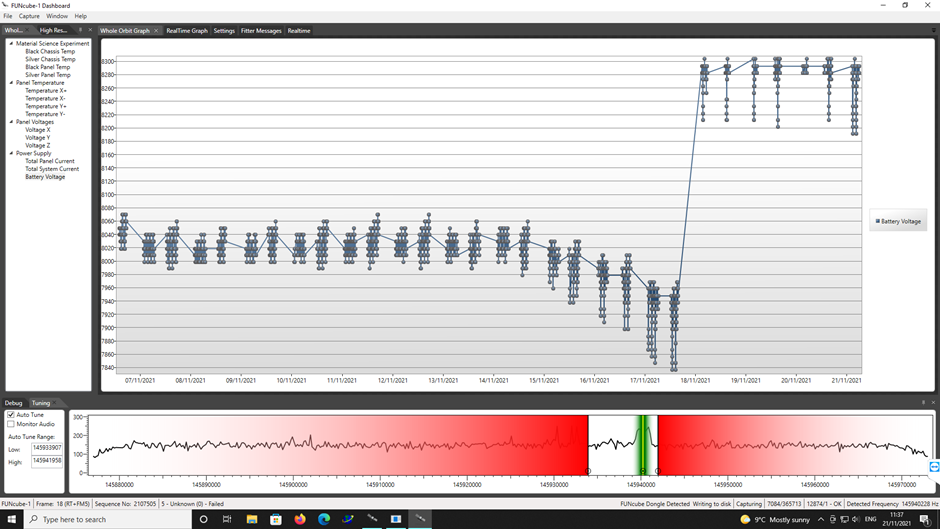940x529 pixels.
Task: Click the TeamViewer icon at right edge
Action: point(934,467)
